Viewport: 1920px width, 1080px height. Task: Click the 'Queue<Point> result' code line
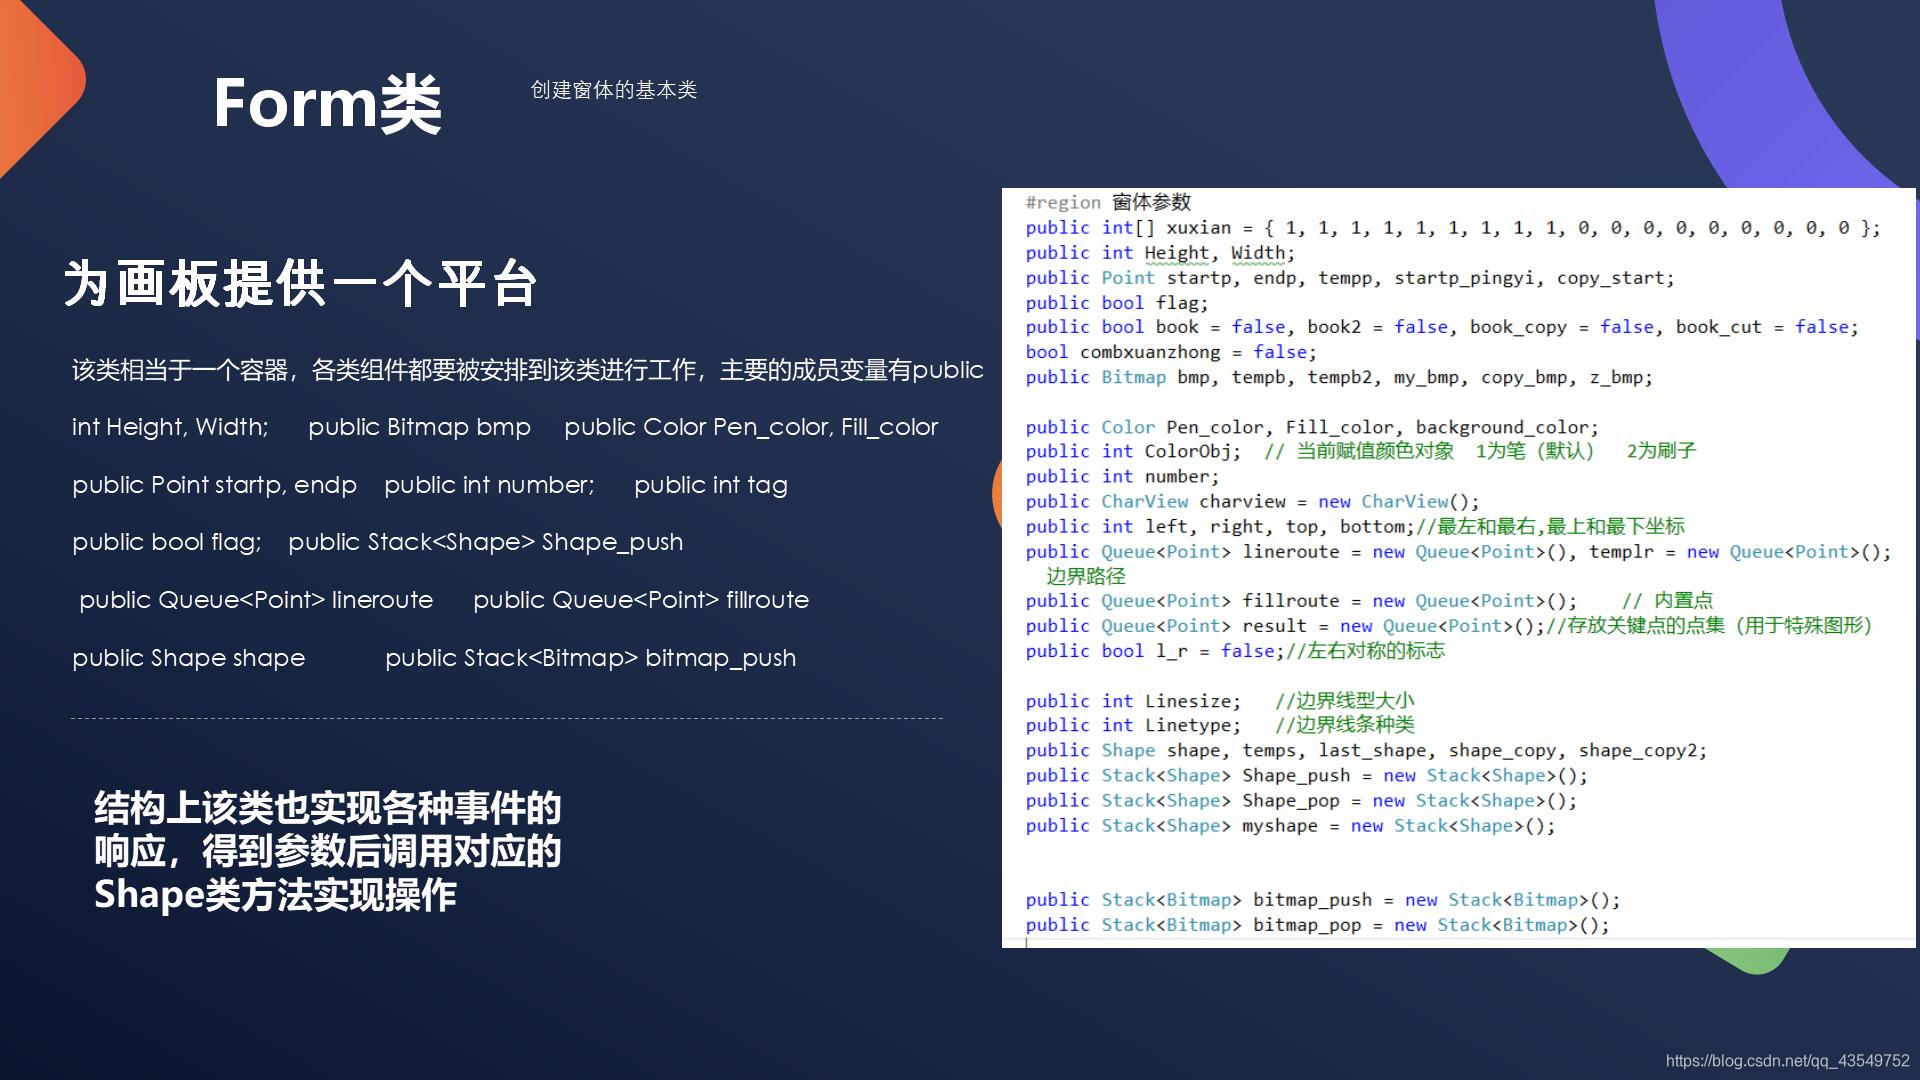[1449, 625]
